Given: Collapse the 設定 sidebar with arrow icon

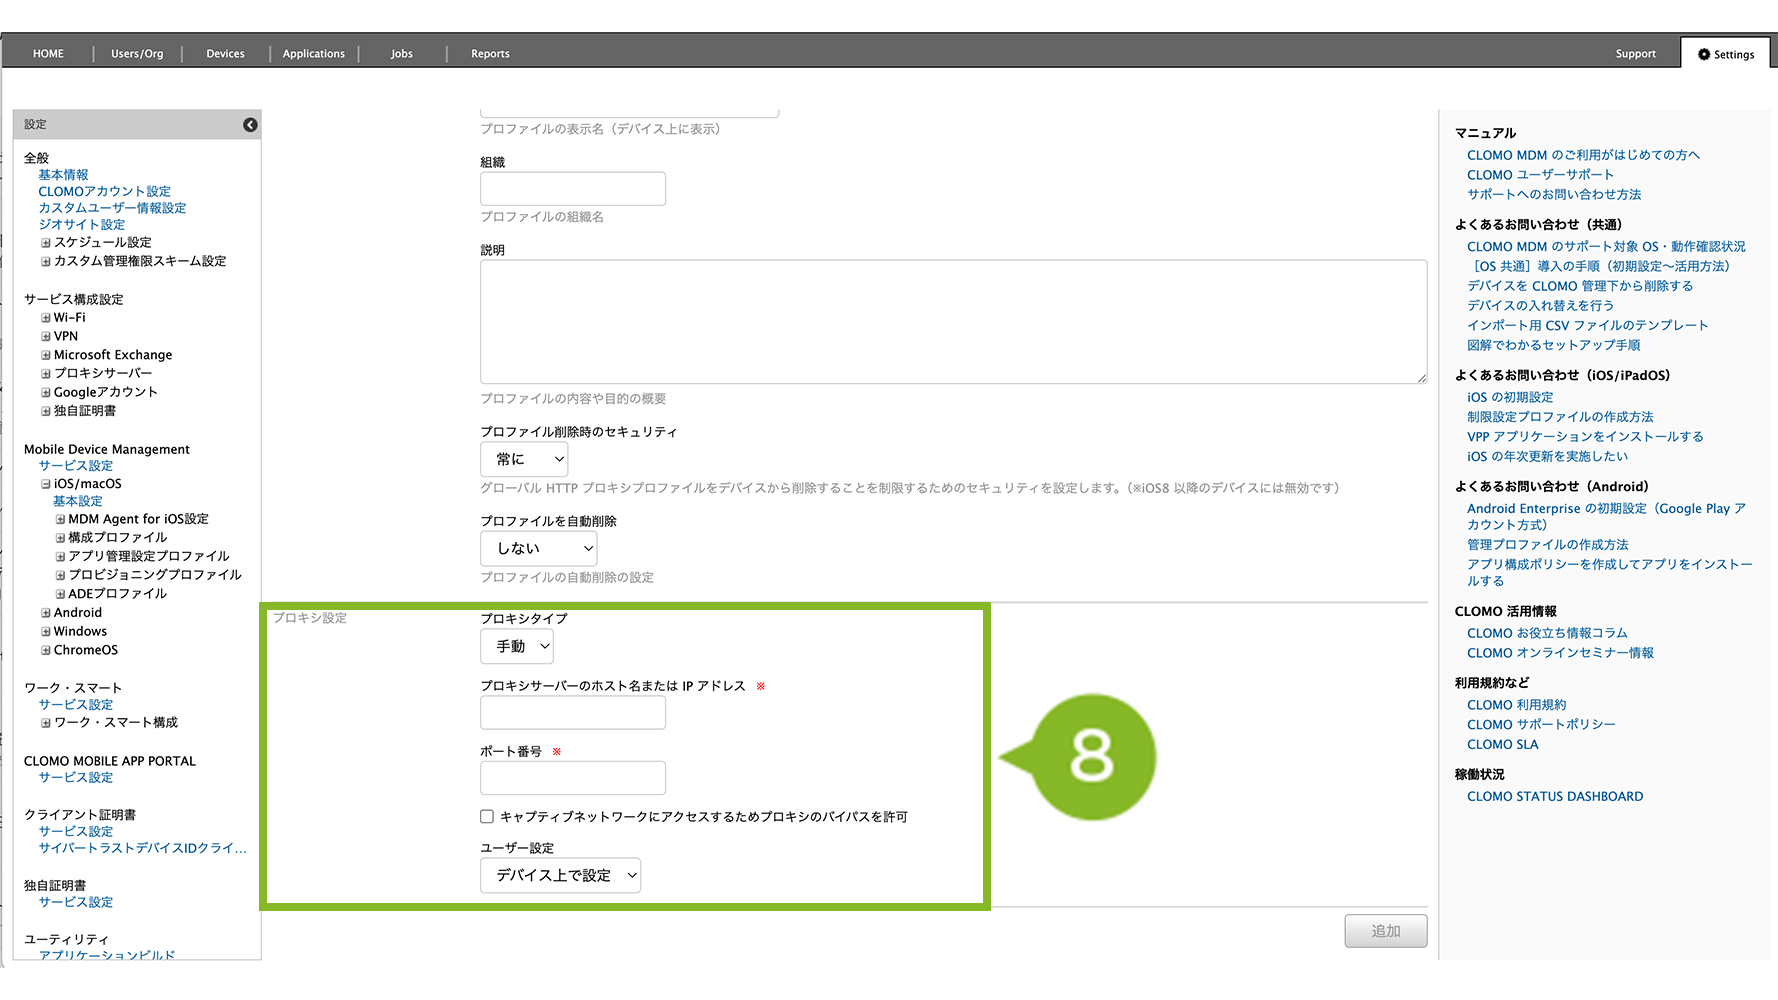Looking at the screenshot, I should 250,125.
